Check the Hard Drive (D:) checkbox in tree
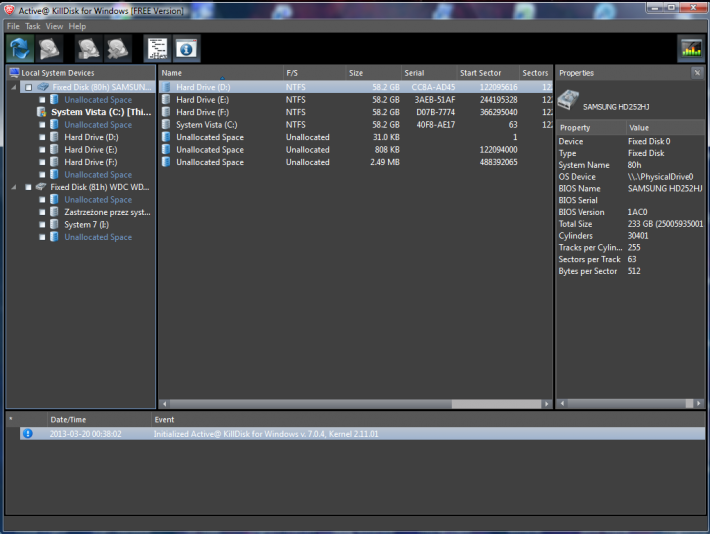Screen dimensions: 710x534 click(42, 137)
